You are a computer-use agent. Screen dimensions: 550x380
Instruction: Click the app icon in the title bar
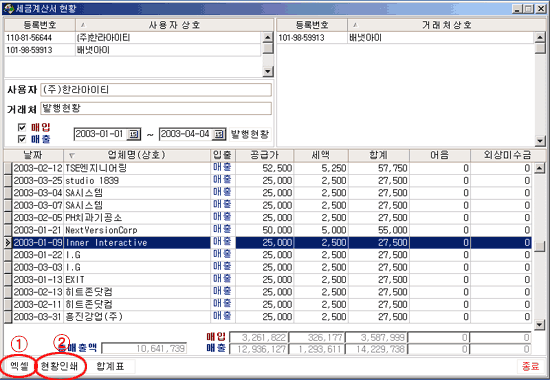click(x=8, y=8)
